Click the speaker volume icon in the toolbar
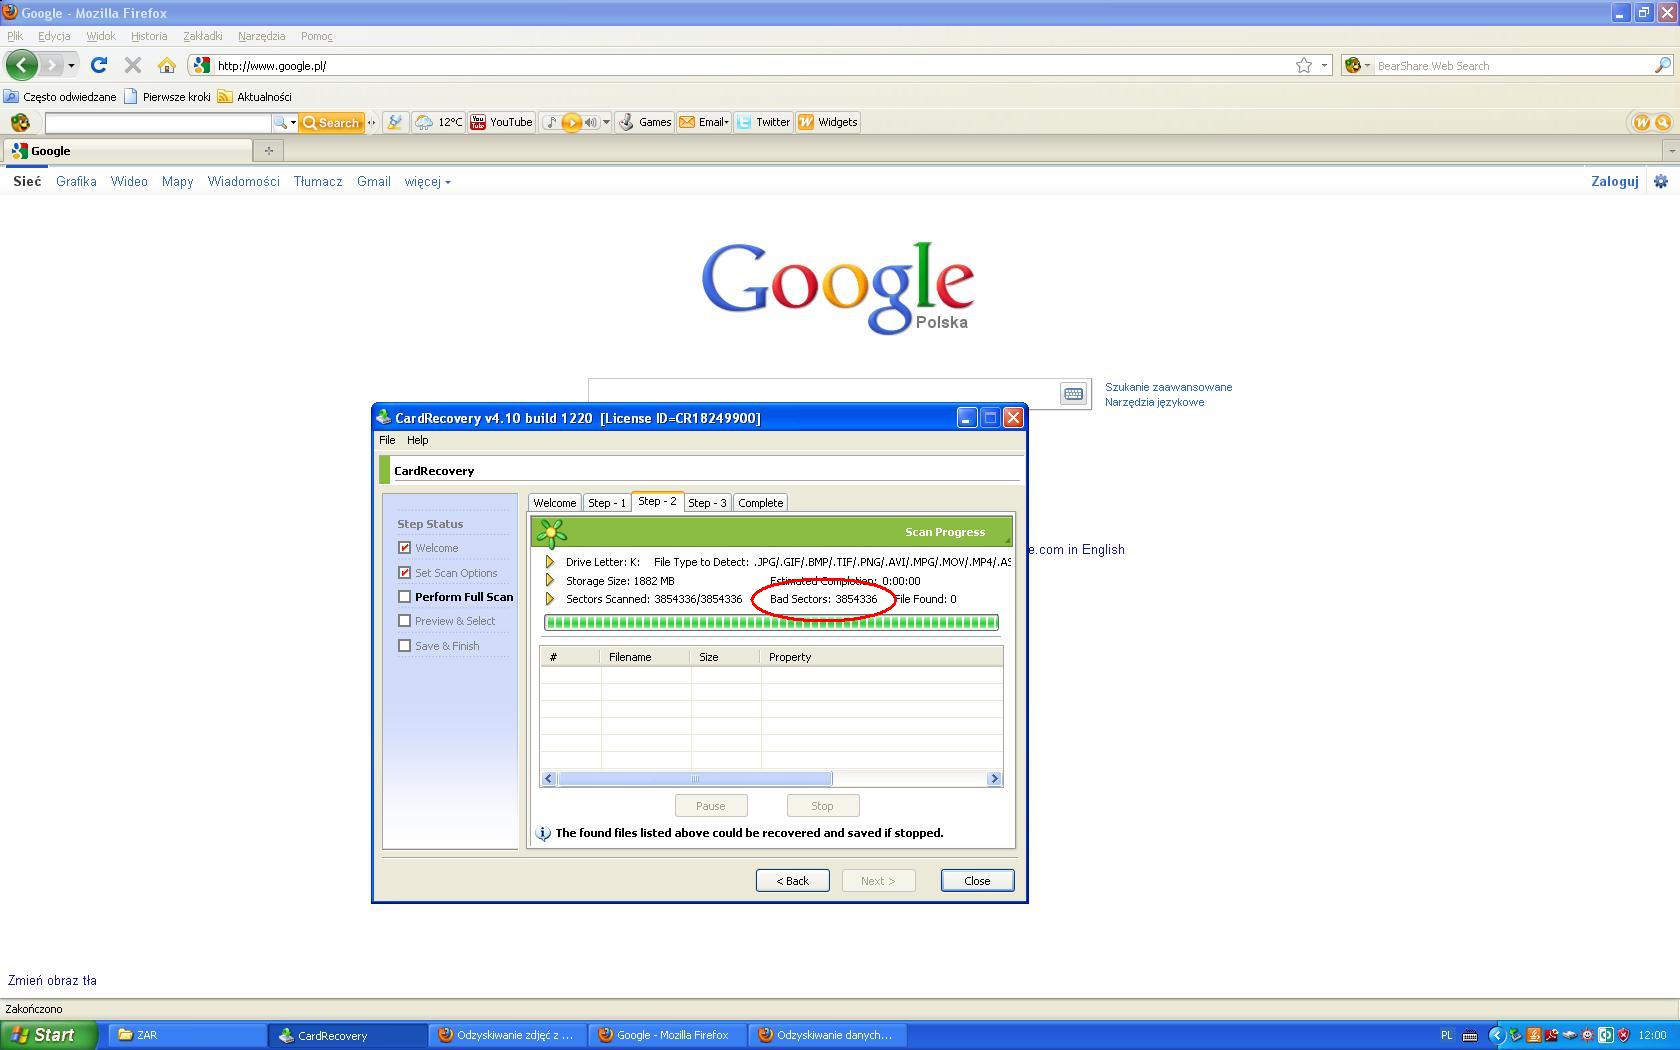This screenshot has height=1050, width=1680. 591,122
